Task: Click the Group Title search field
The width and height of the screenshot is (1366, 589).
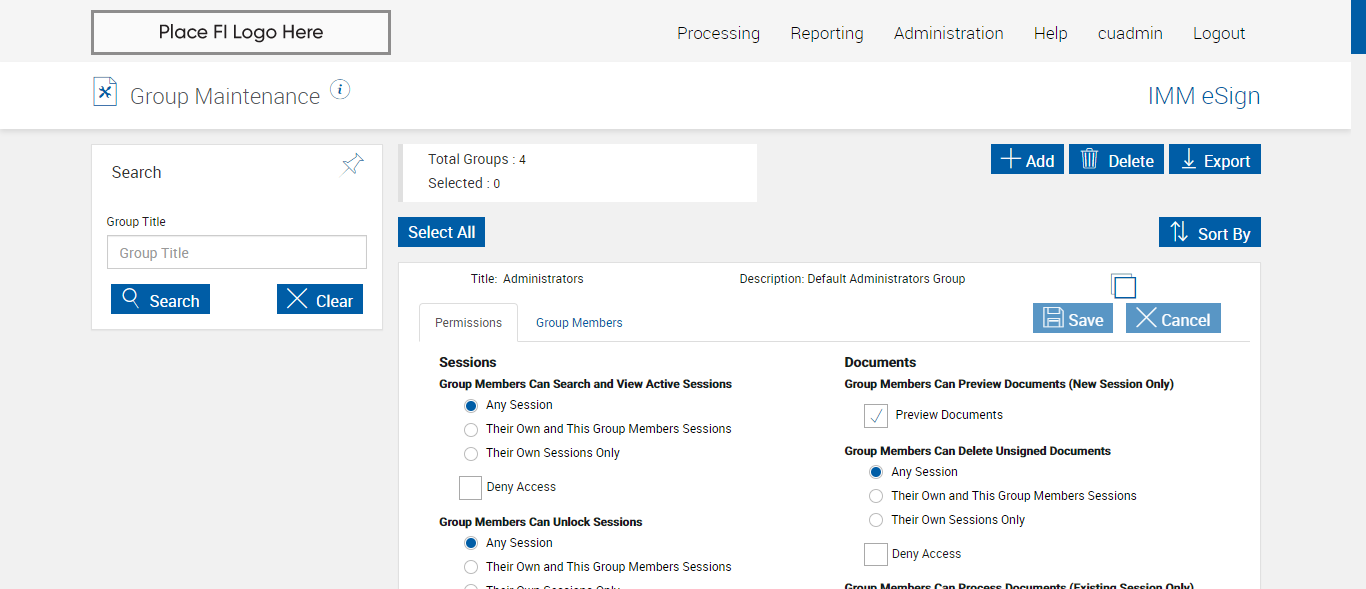Action: point(237,253)
